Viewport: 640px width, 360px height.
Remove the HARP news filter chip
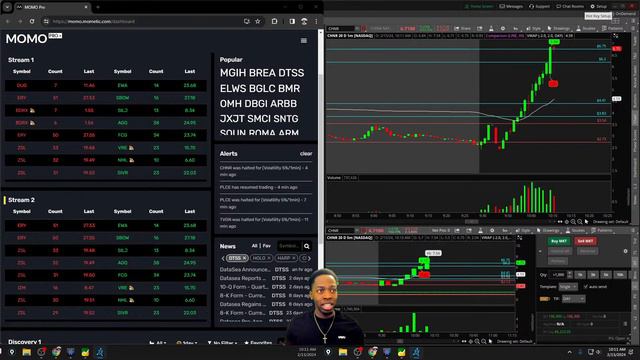tap(293, 258)
